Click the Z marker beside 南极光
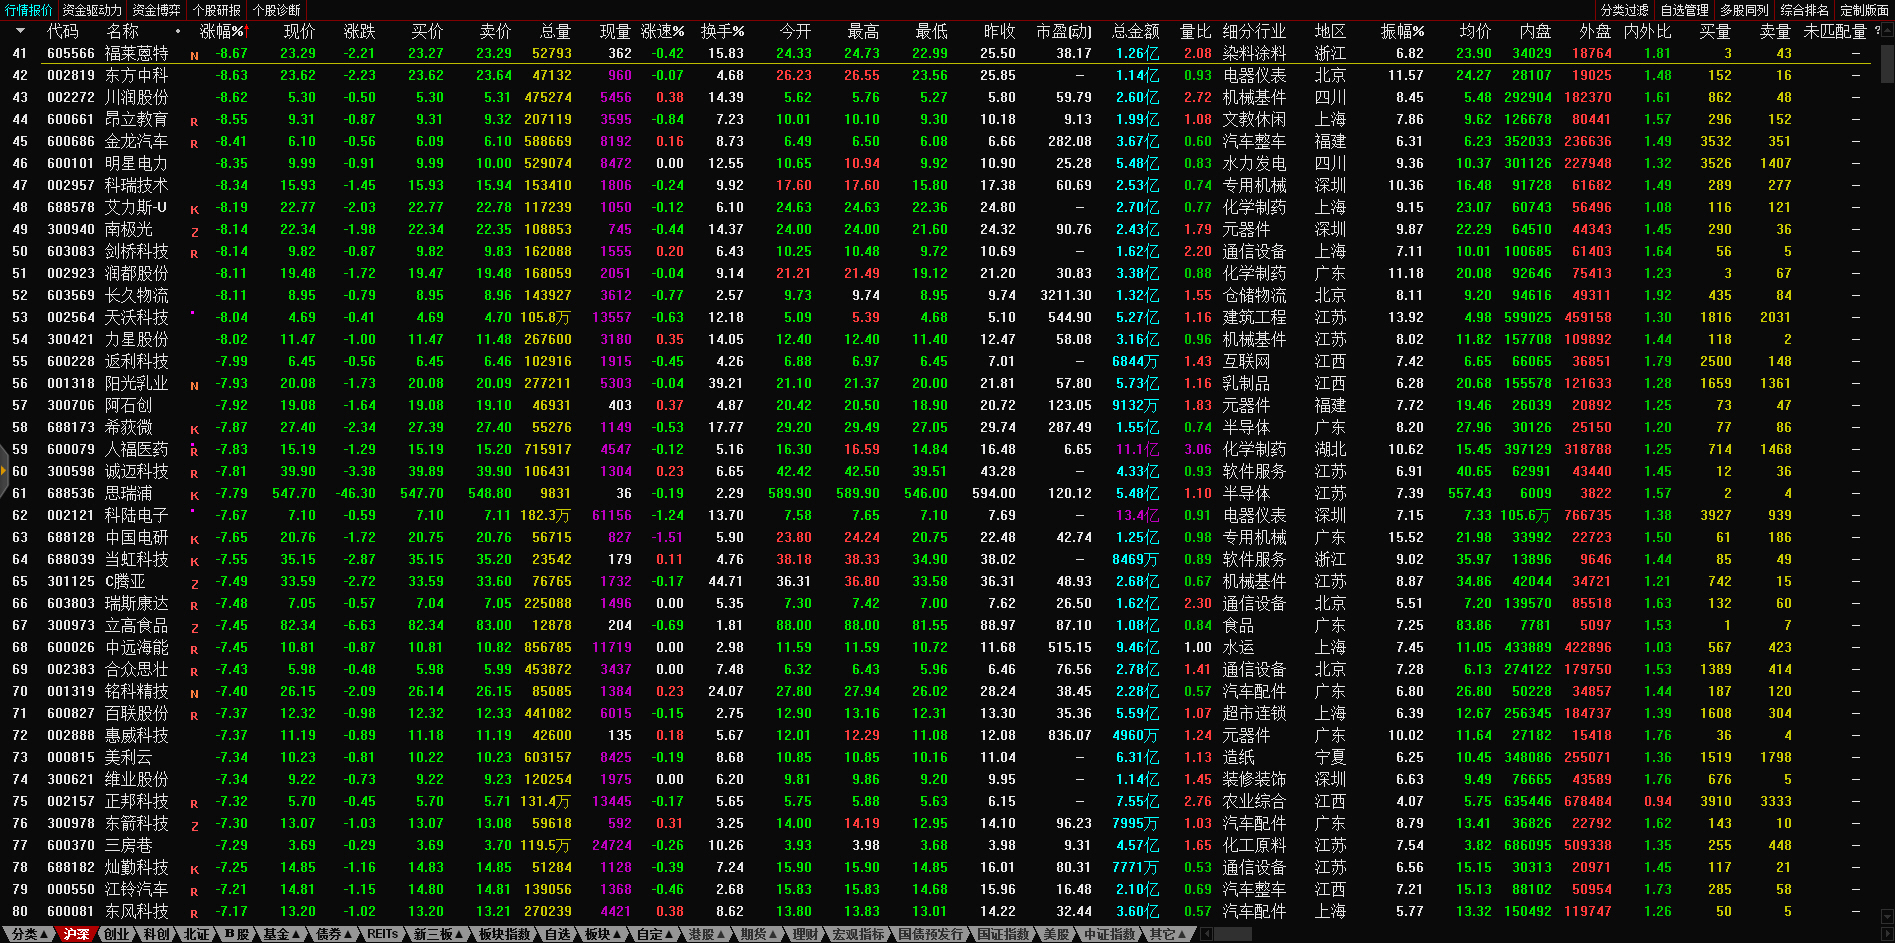The width and height of the screenshot is (1895, 943). tap(194, 232)
